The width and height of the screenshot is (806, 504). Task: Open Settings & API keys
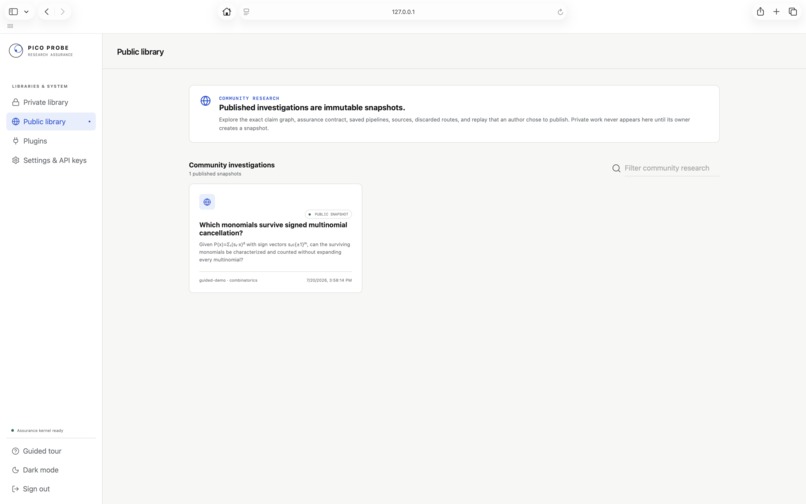pyautogui.click(x=51, y=160)
